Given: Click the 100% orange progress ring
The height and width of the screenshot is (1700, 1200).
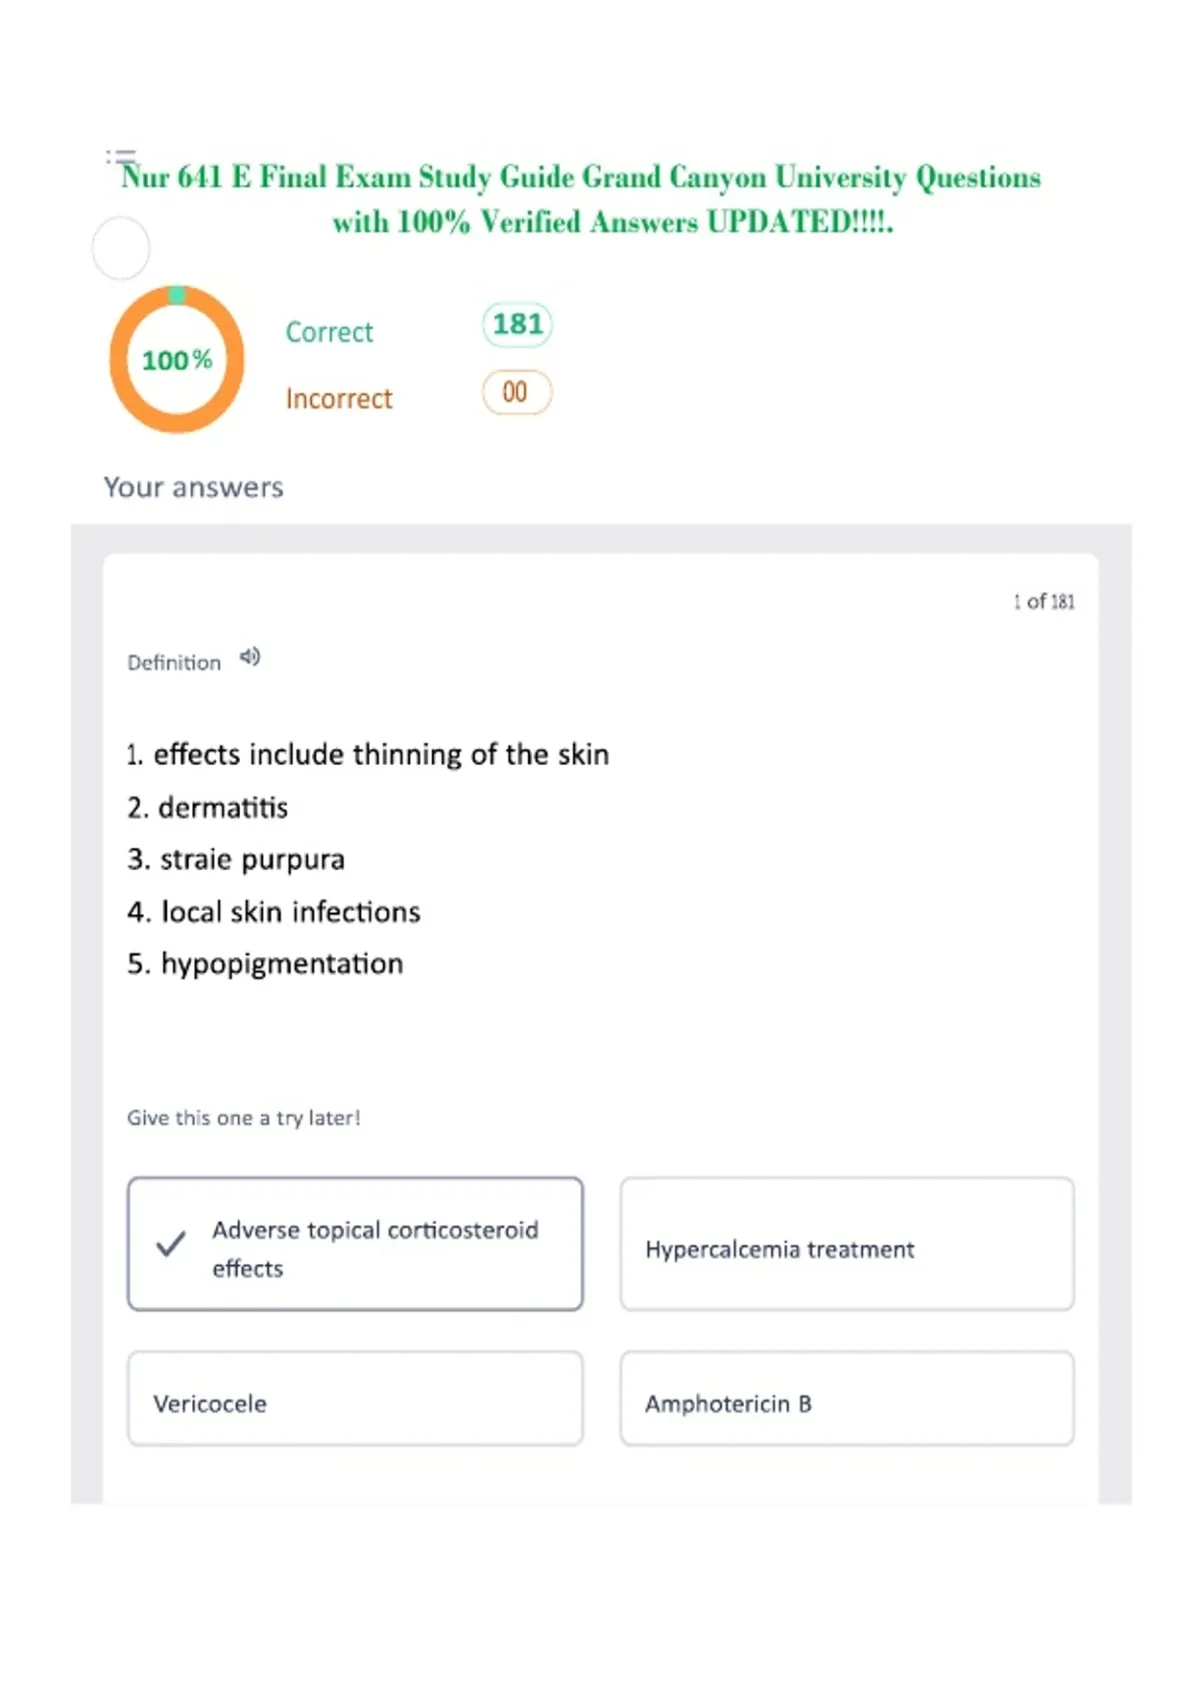Looking at the screenshot, I should pos(177,359).
